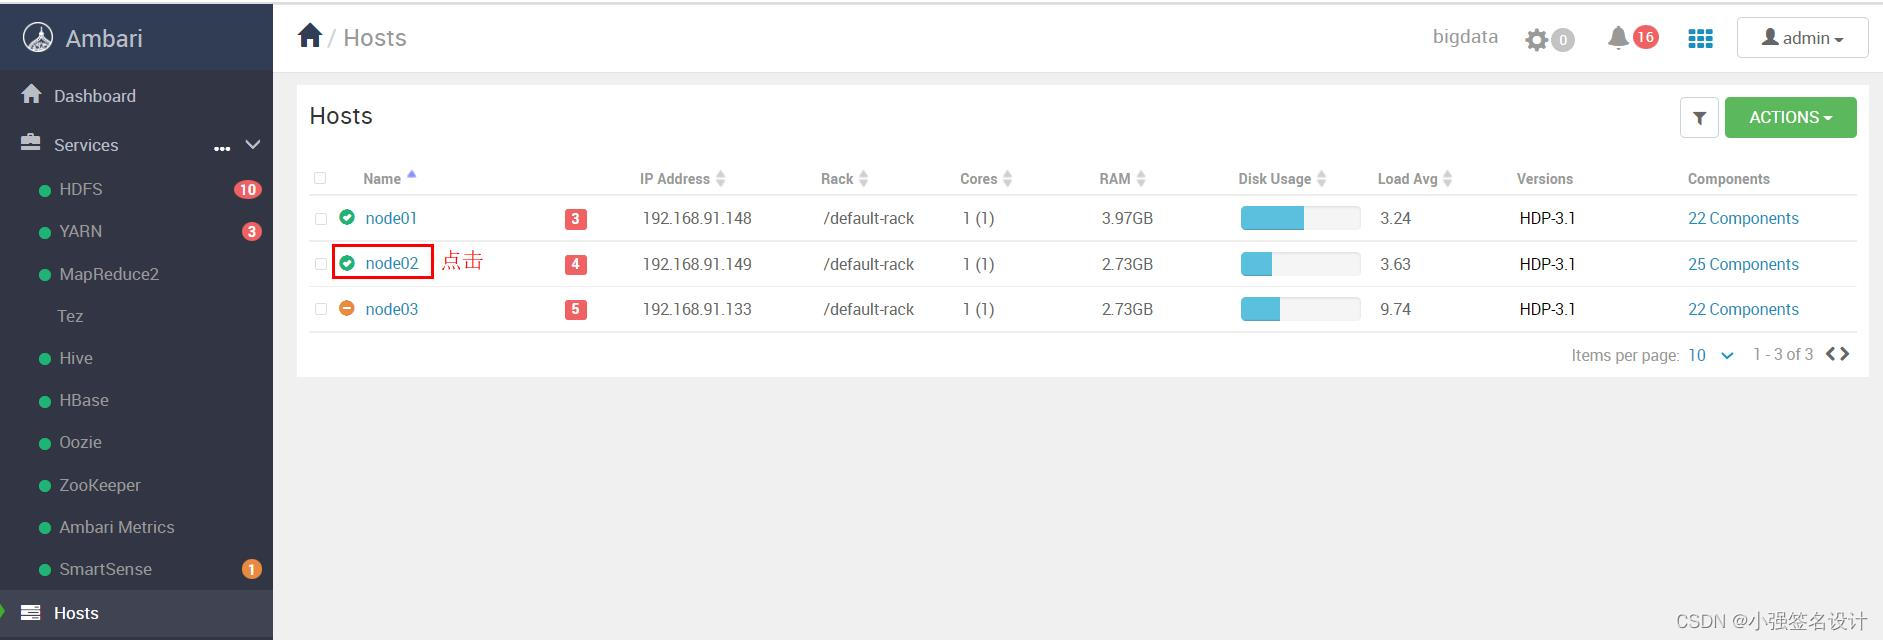The image size is (1883, 640).
Task: Click node01 disk usage bar
Action: click(1300, 218)
